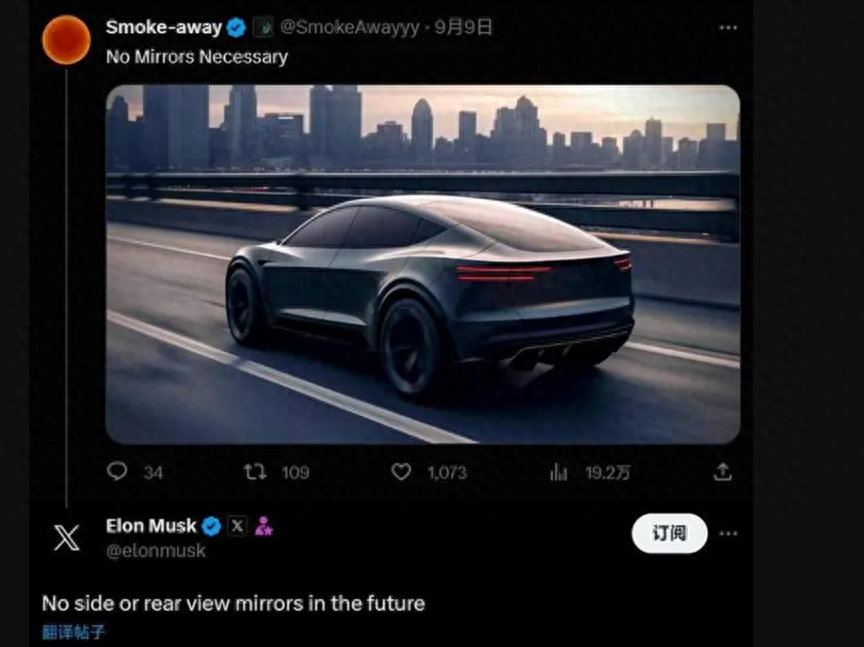Open the @elonmusk handle link

pyautogui.click(x=156, y=551)
